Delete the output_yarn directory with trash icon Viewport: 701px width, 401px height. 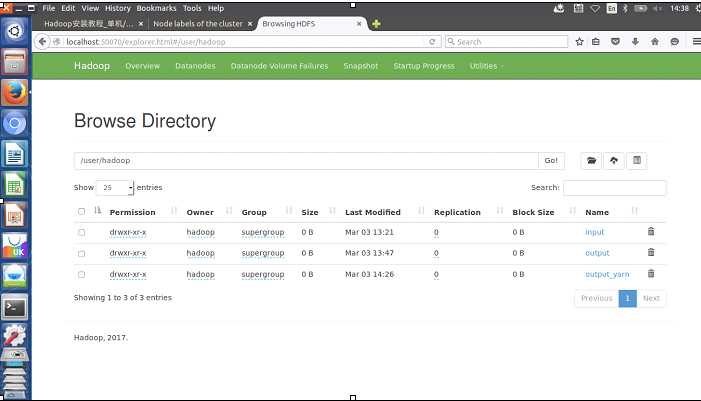click(651, 274)
